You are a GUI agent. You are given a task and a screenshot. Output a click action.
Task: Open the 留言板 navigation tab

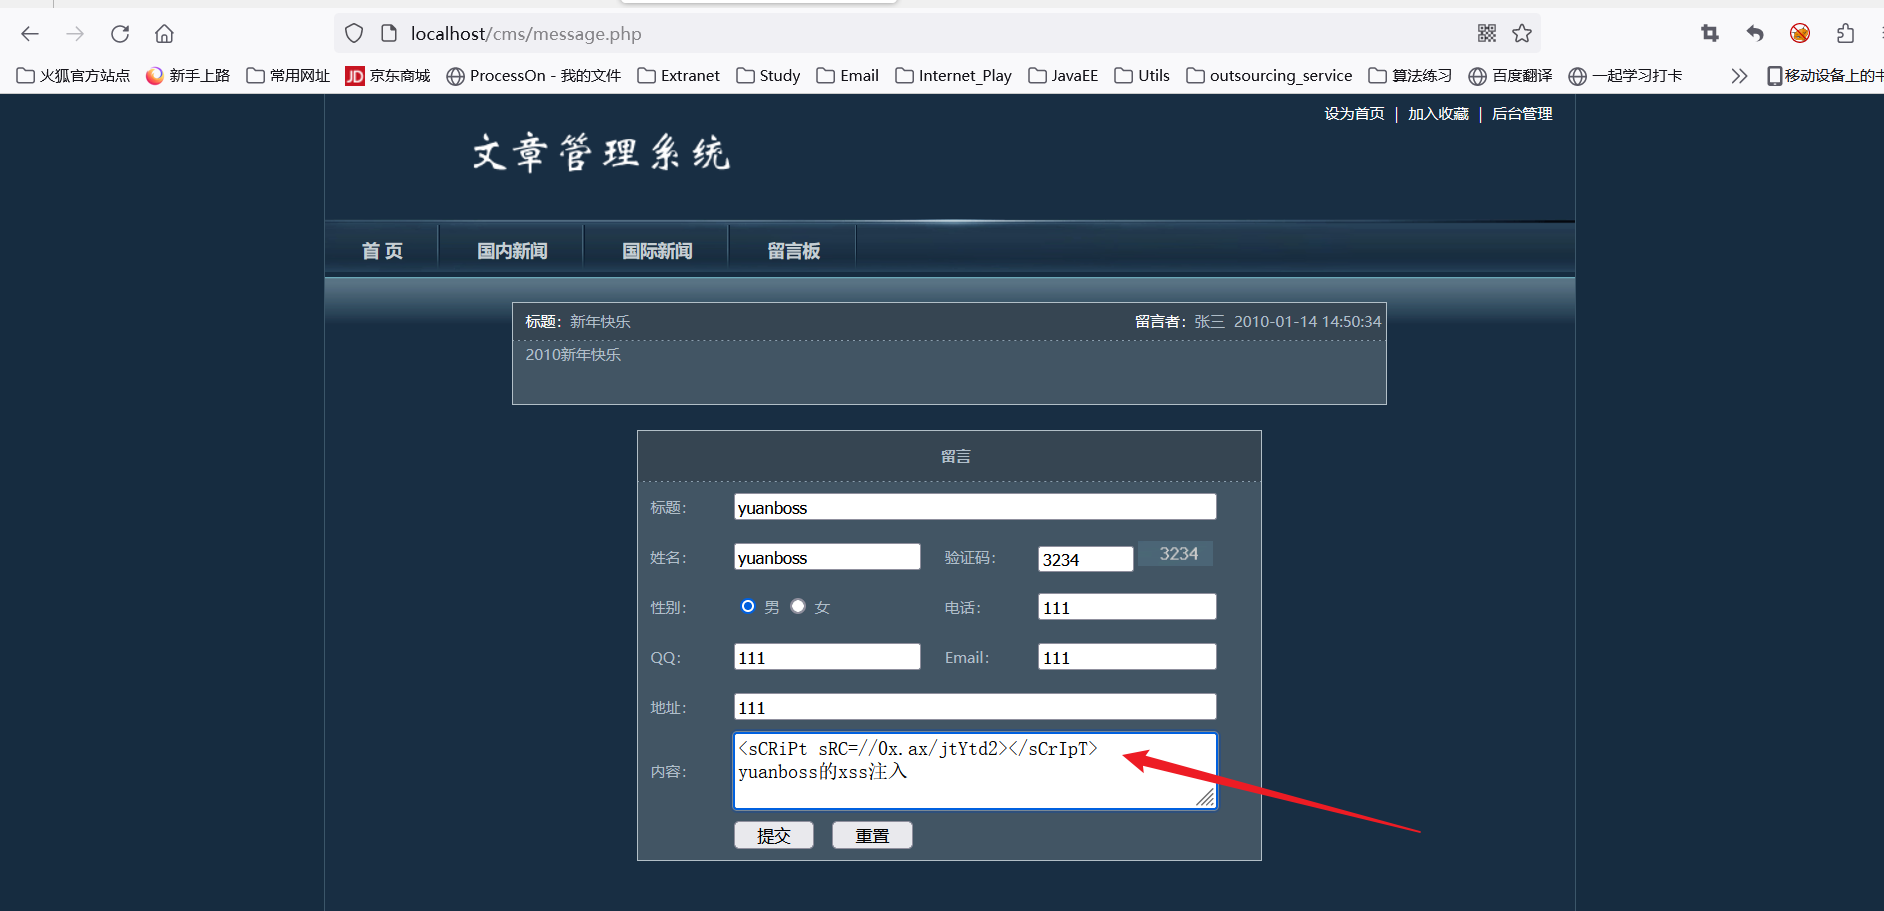793,250
